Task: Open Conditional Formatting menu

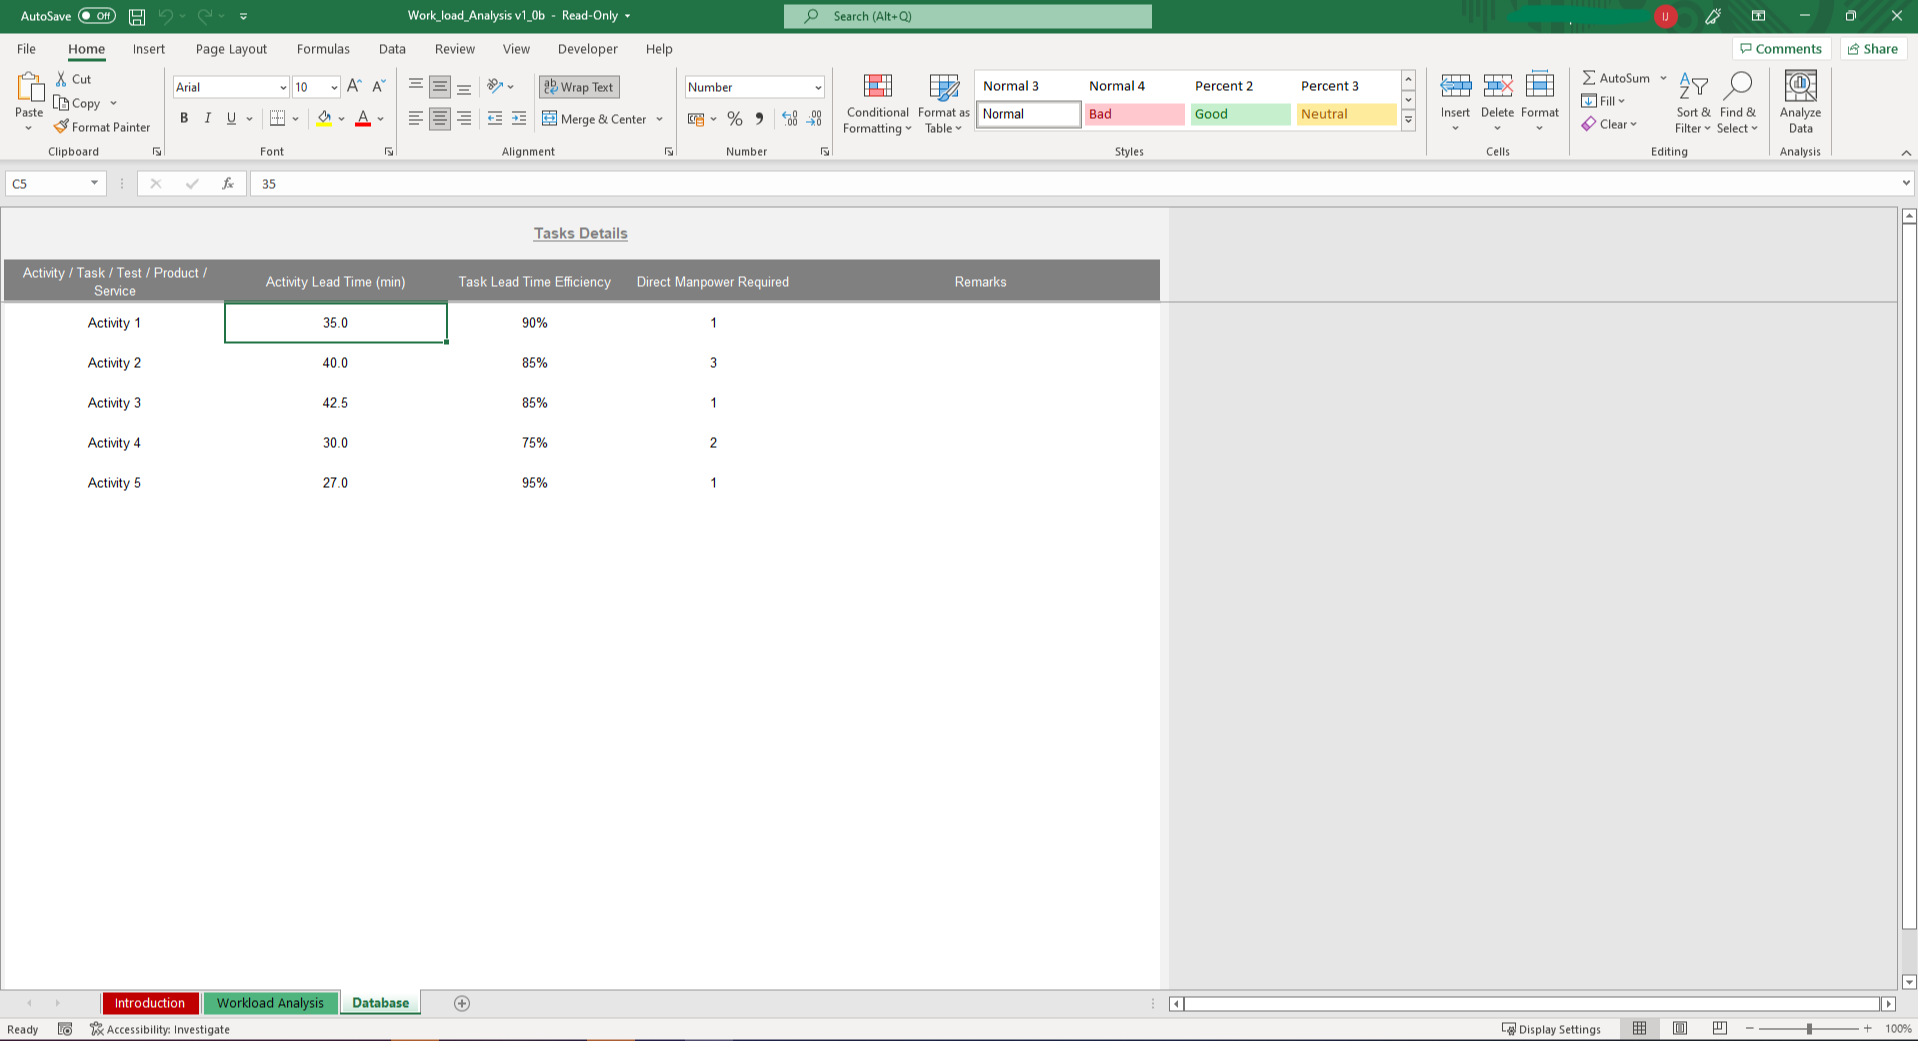Action: click(x=877, y=102)
